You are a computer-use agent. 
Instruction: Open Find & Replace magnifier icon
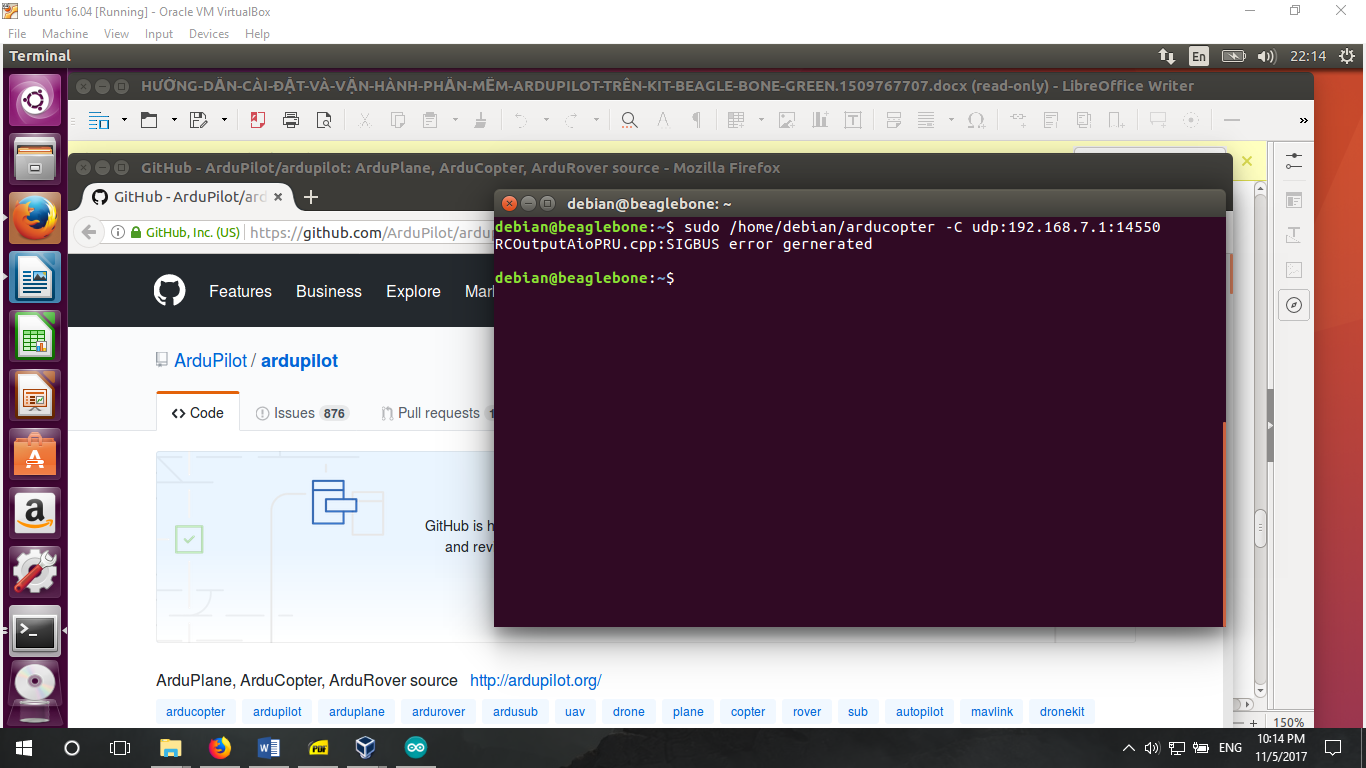(629, 121)
